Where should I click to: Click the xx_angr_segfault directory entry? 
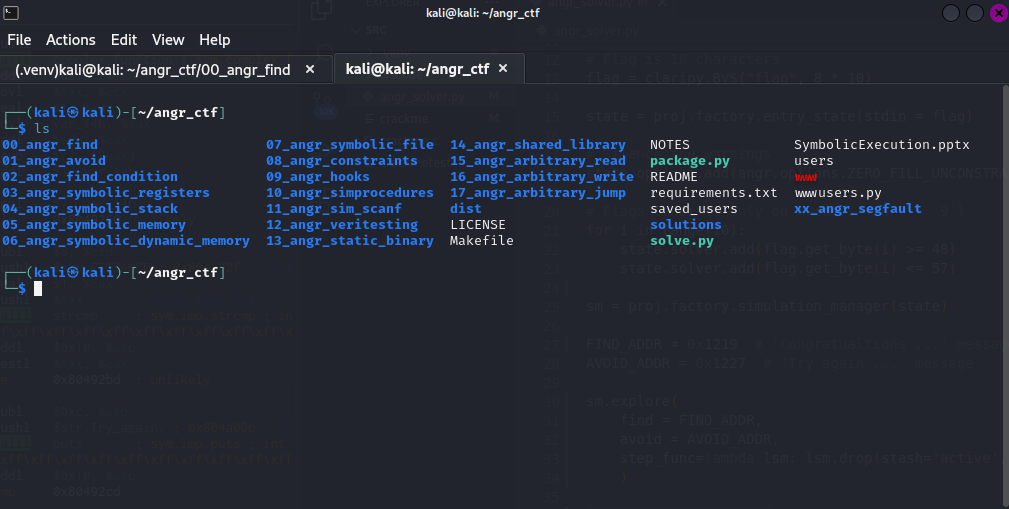point(857,209)
